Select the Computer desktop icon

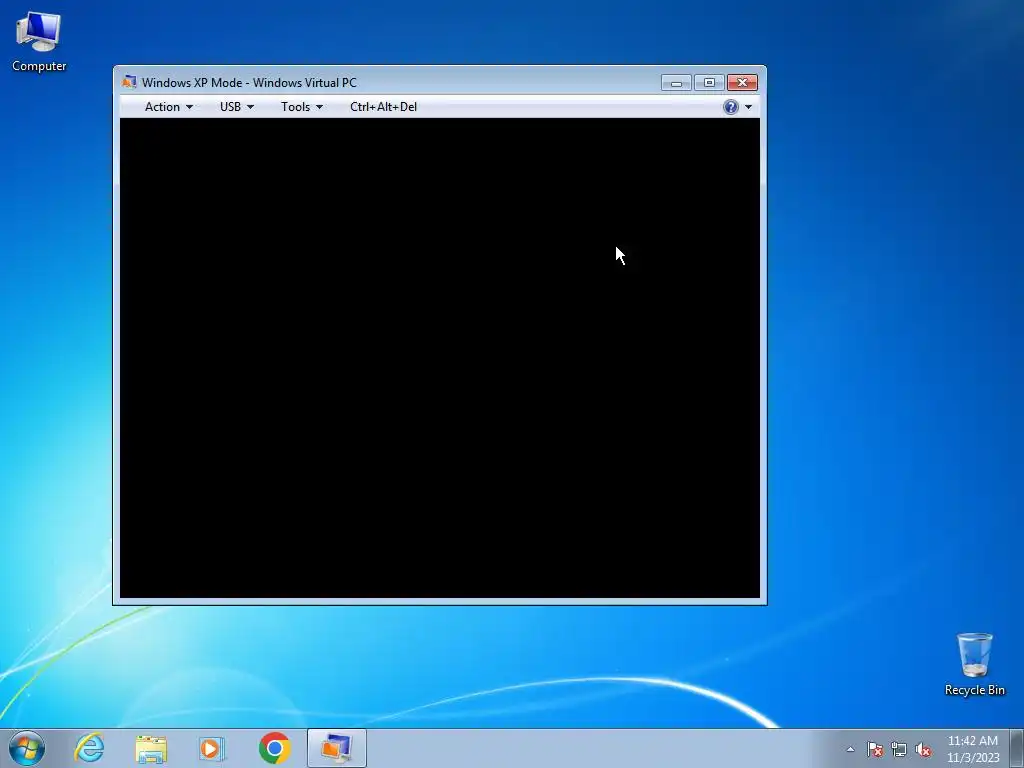[39, 41]
